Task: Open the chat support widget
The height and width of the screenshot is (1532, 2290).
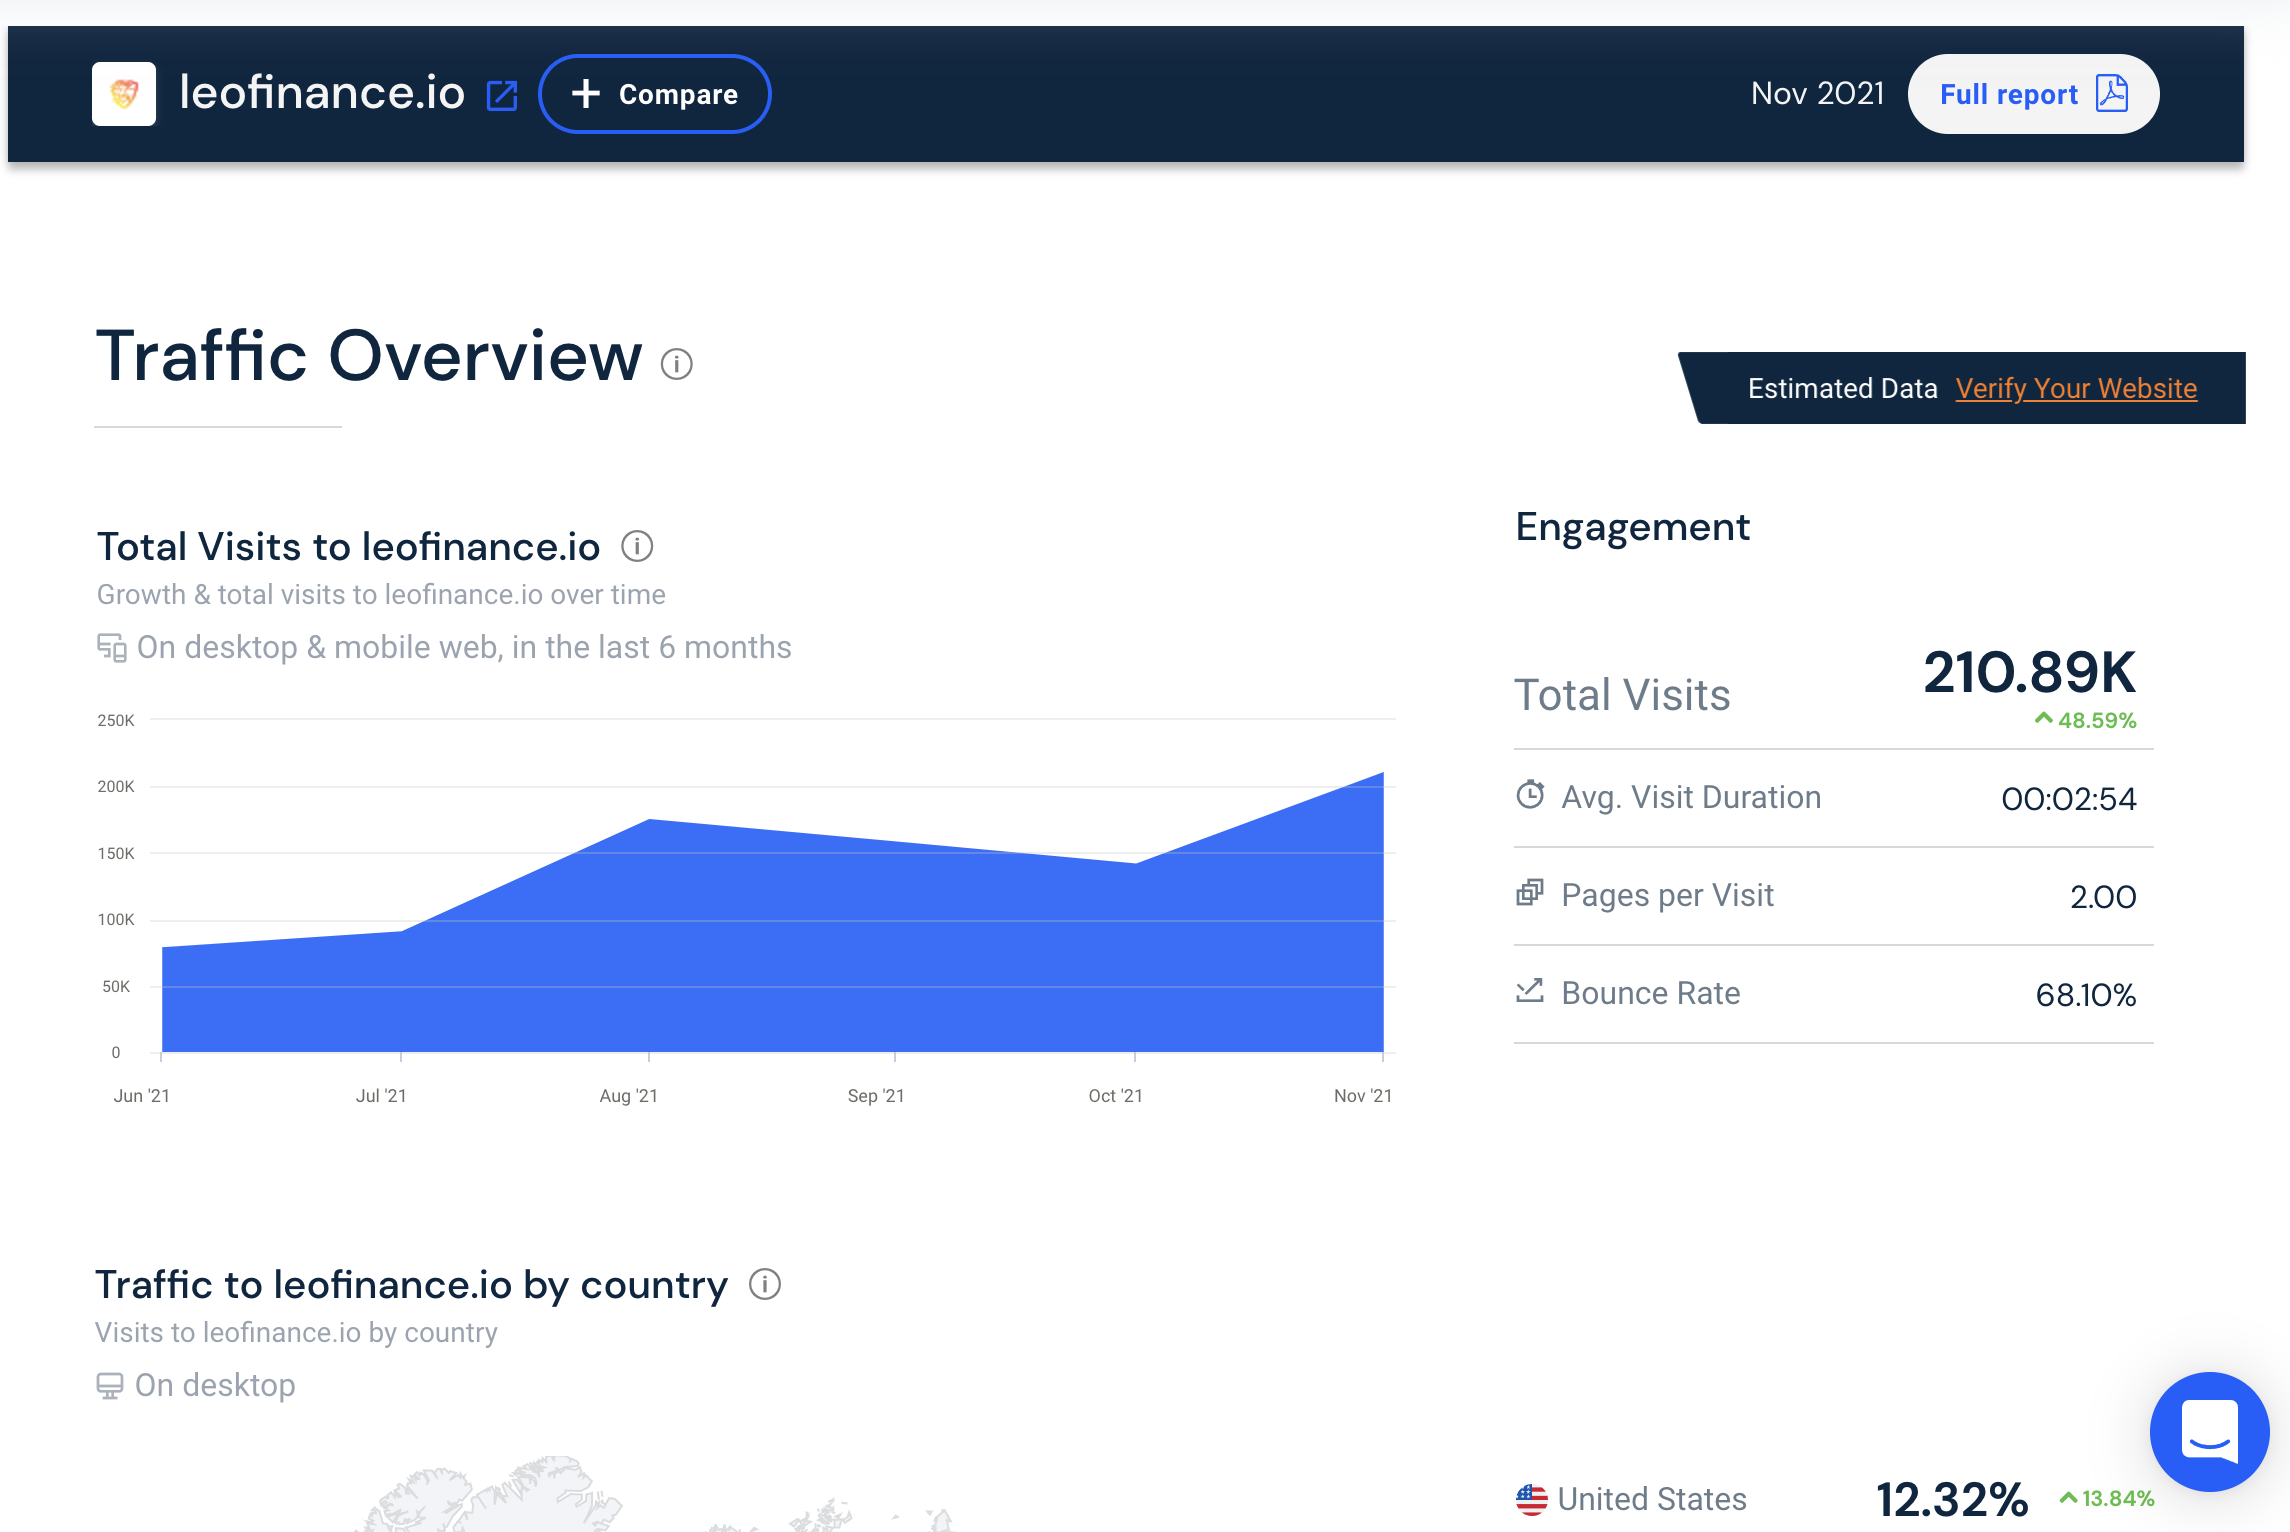Action: coord(2210,1432)
